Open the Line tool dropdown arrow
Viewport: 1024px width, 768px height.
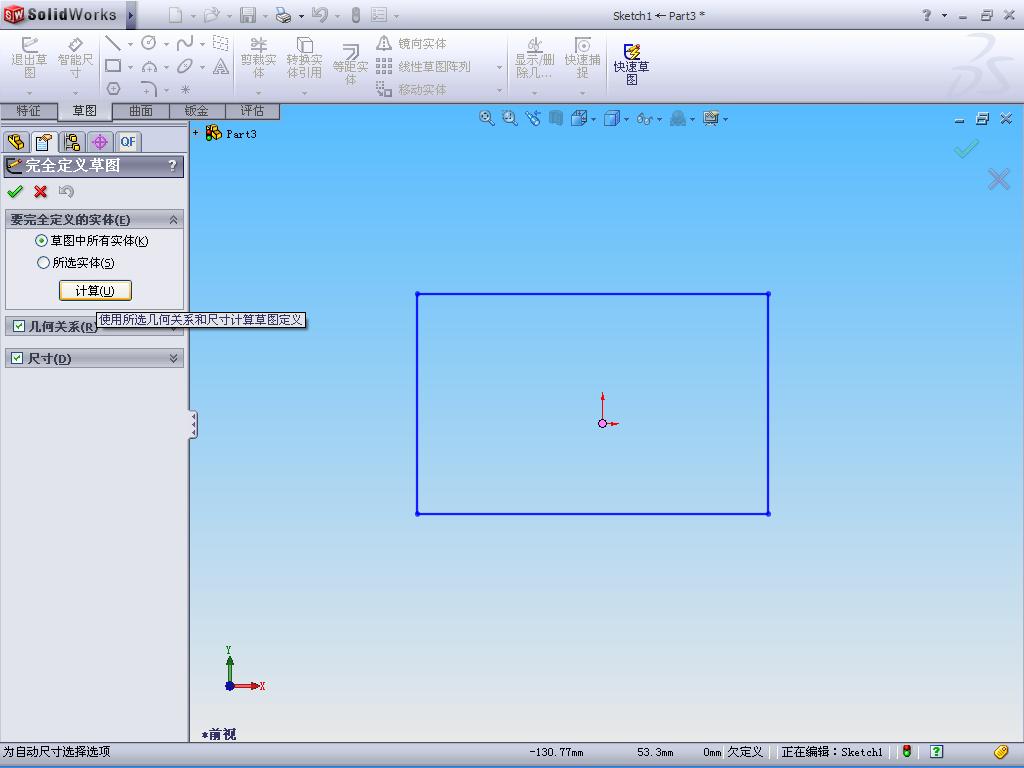[130, 44]
